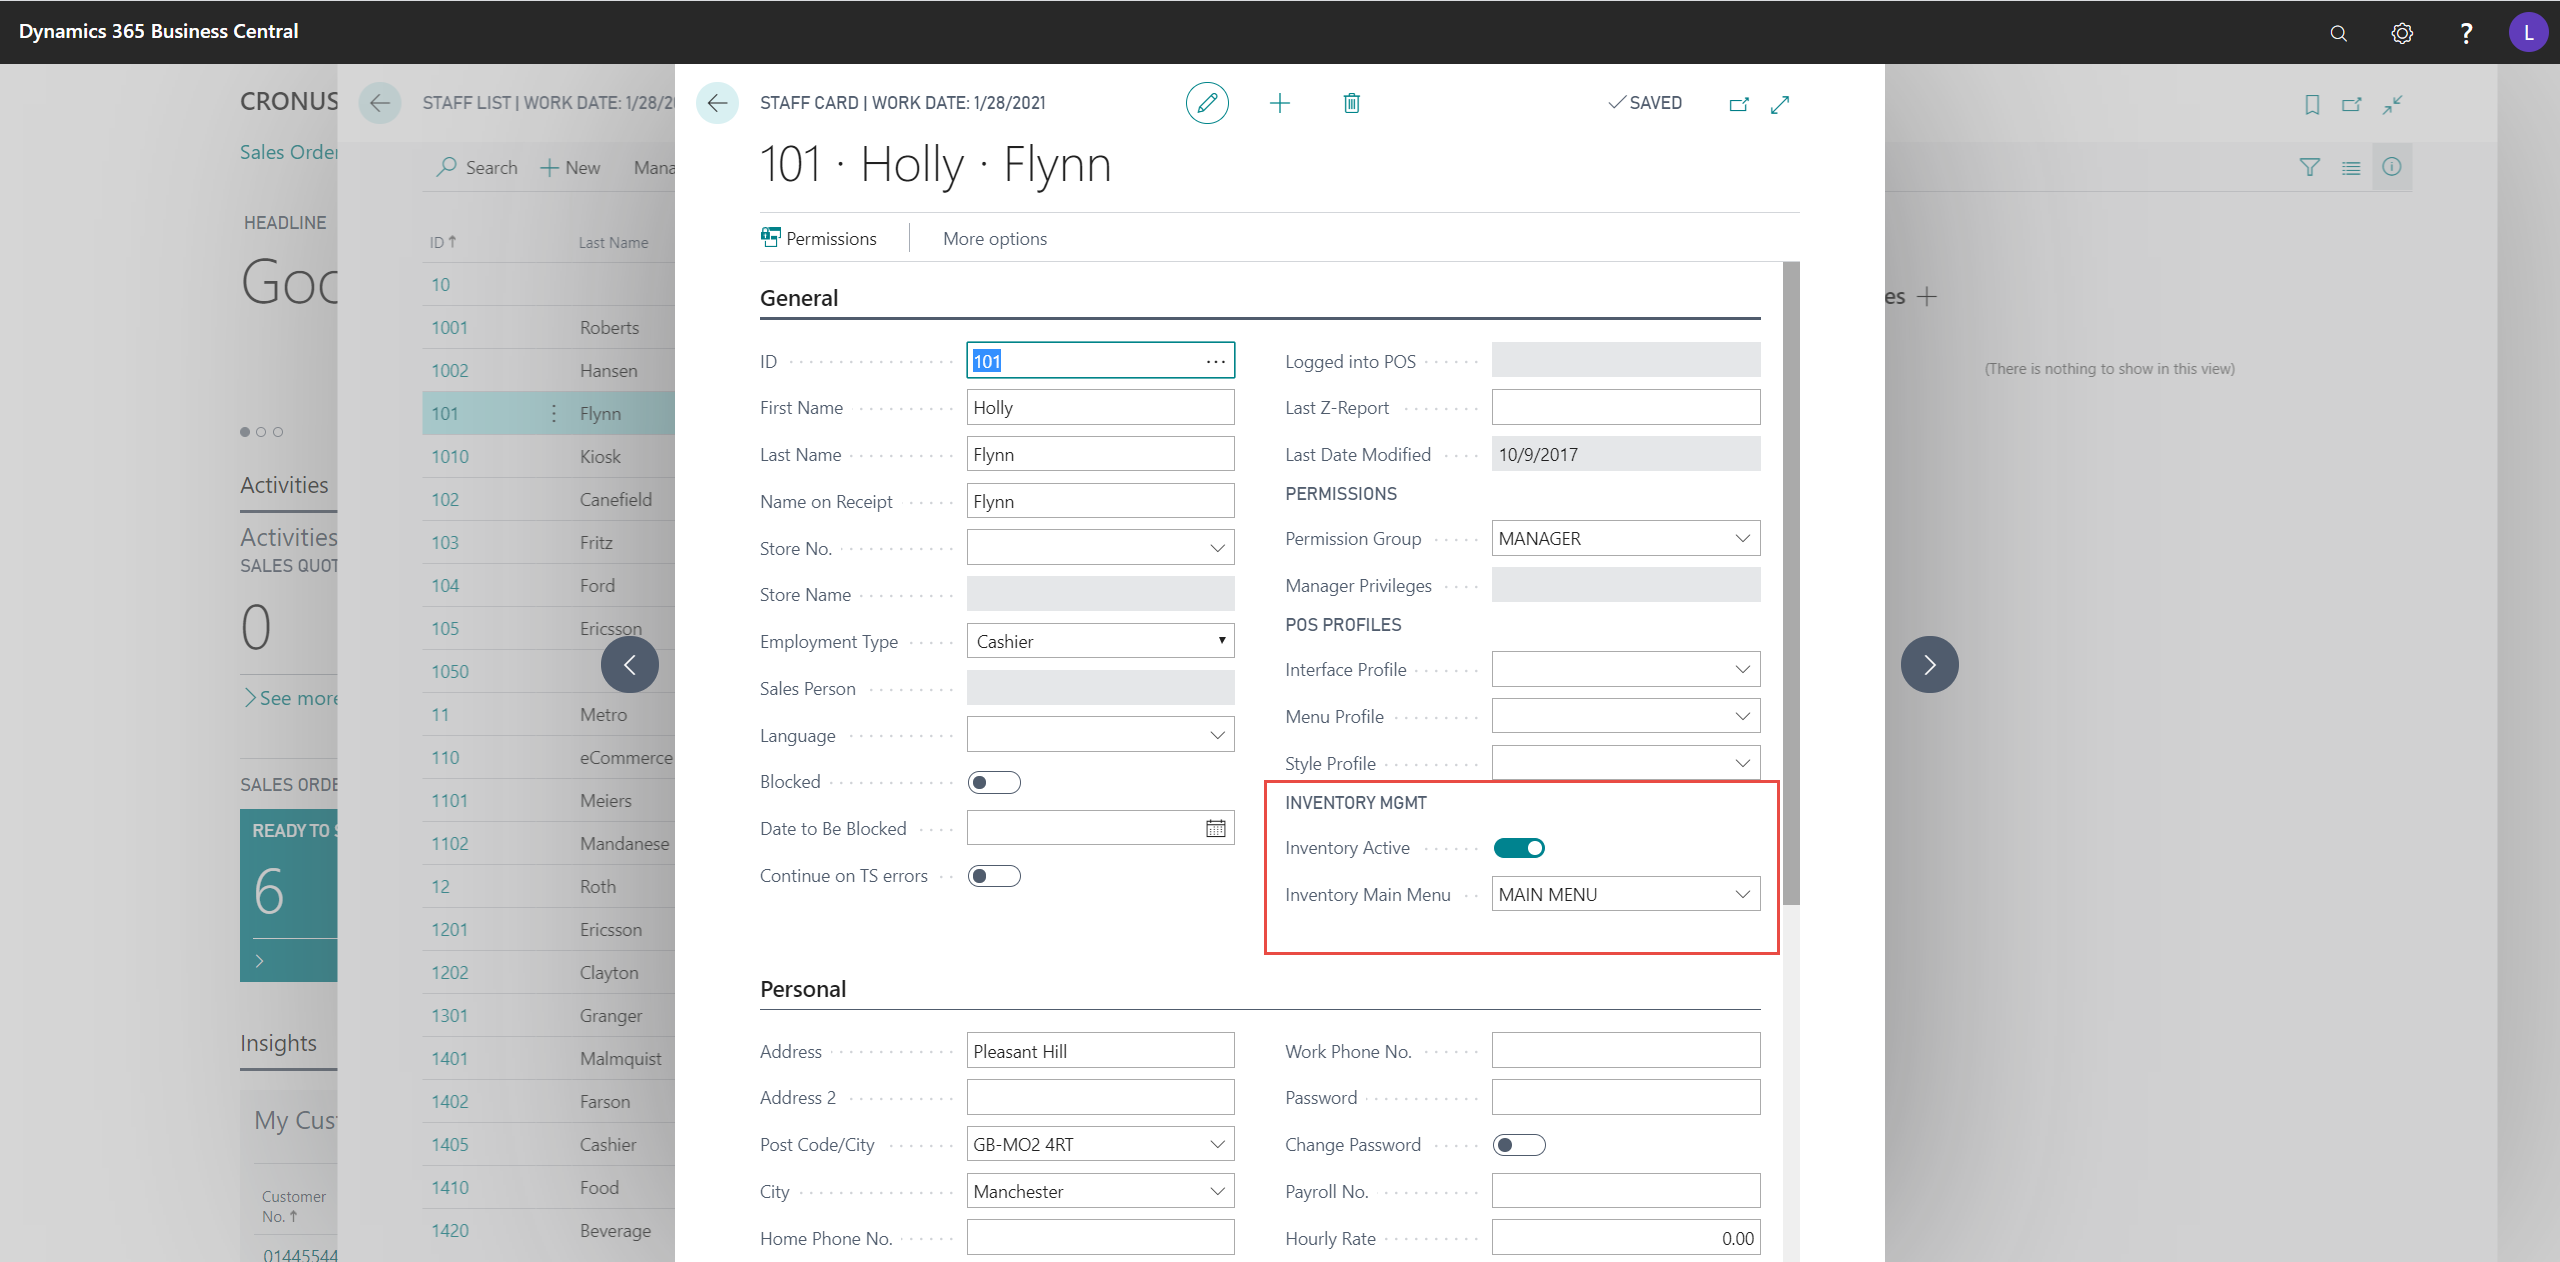Viewport: 2560px width, 1262px height.
Task: Click the trash delete icon
Action: pyautogui.click(x=1351, y=103)
